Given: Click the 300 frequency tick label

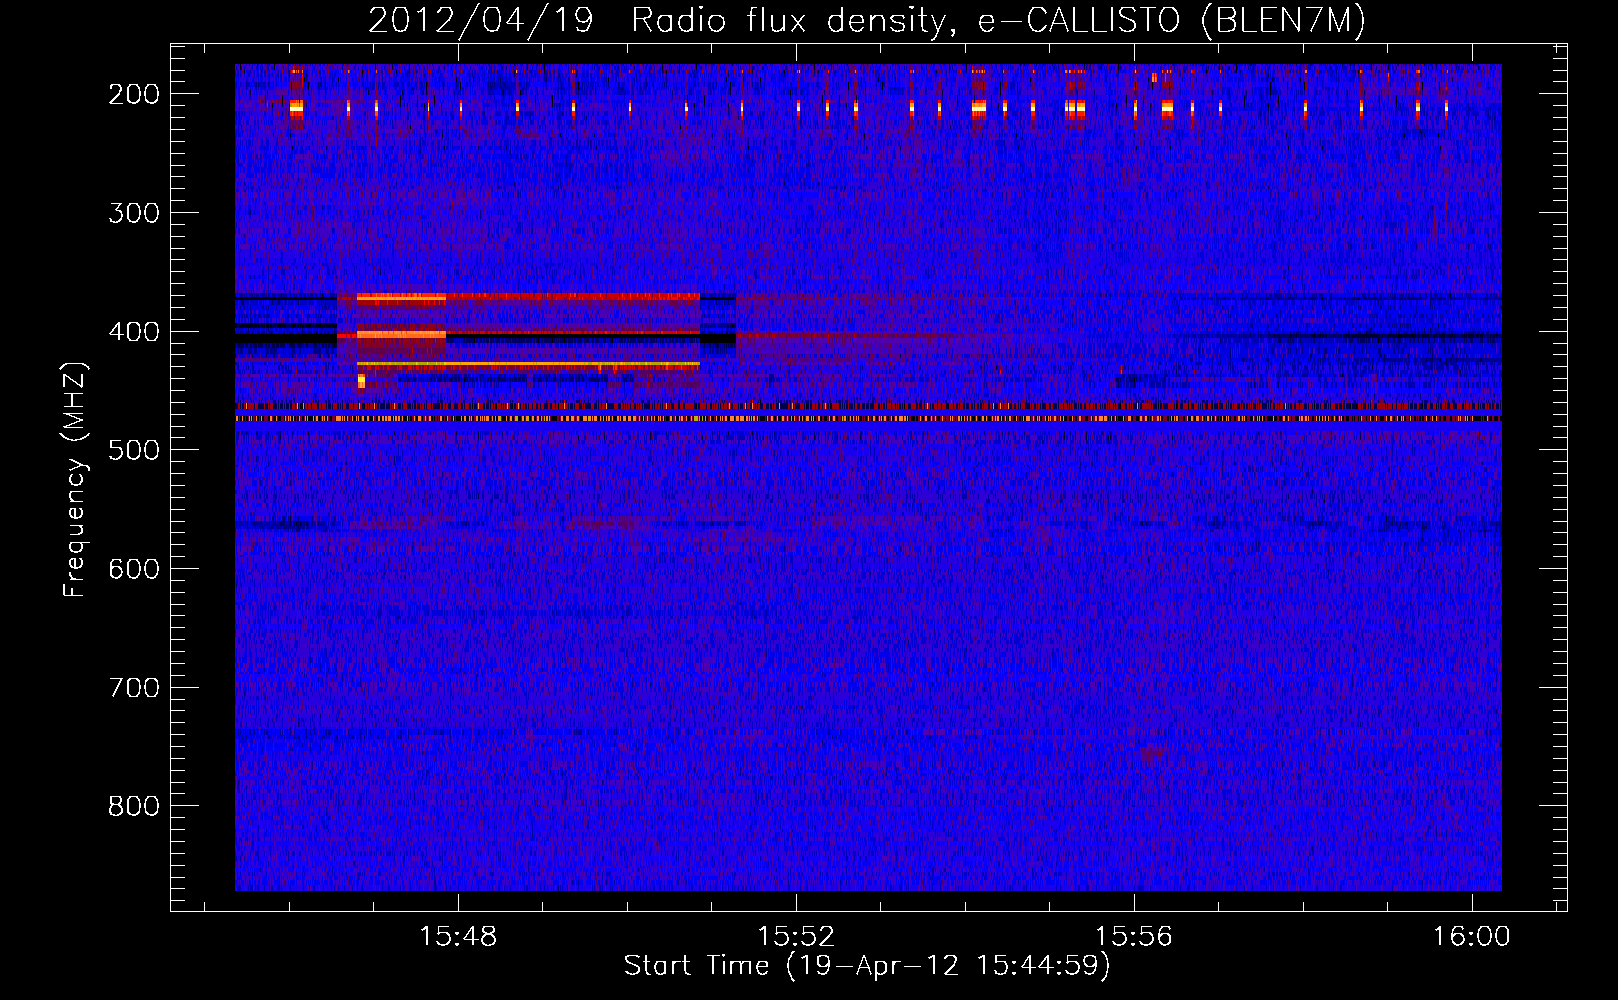Looking at the screenshot, I should pyautogui.click(x=134, y=213).
